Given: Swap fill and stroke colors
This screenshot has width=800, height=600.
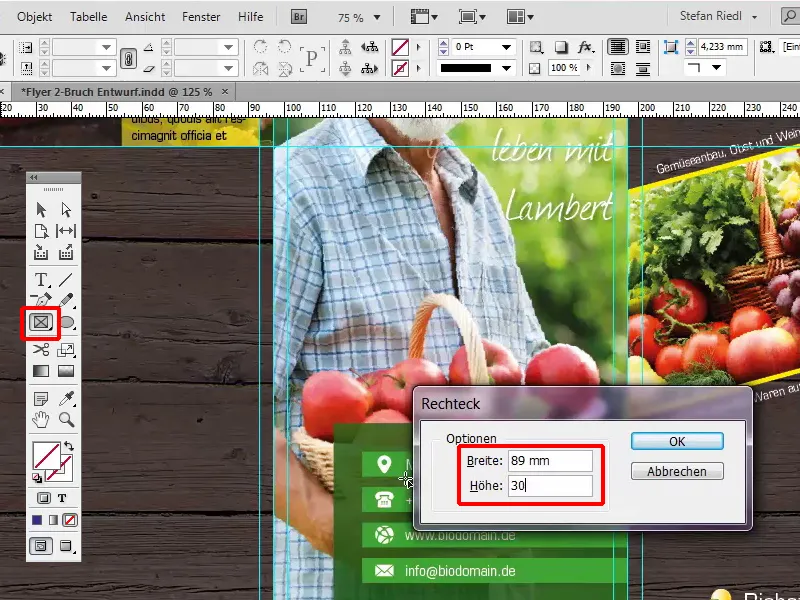Looking at the screenshot, I should tap(69, 446).
